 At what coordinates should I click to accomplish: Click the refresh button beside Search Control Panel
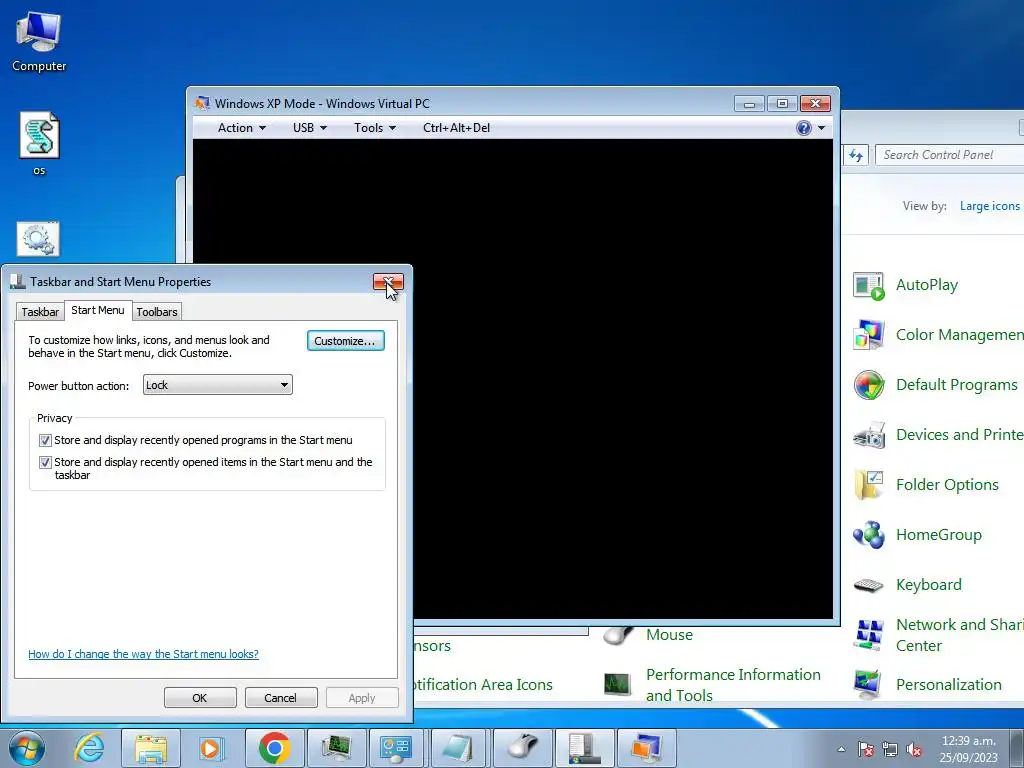pos(856,155)
